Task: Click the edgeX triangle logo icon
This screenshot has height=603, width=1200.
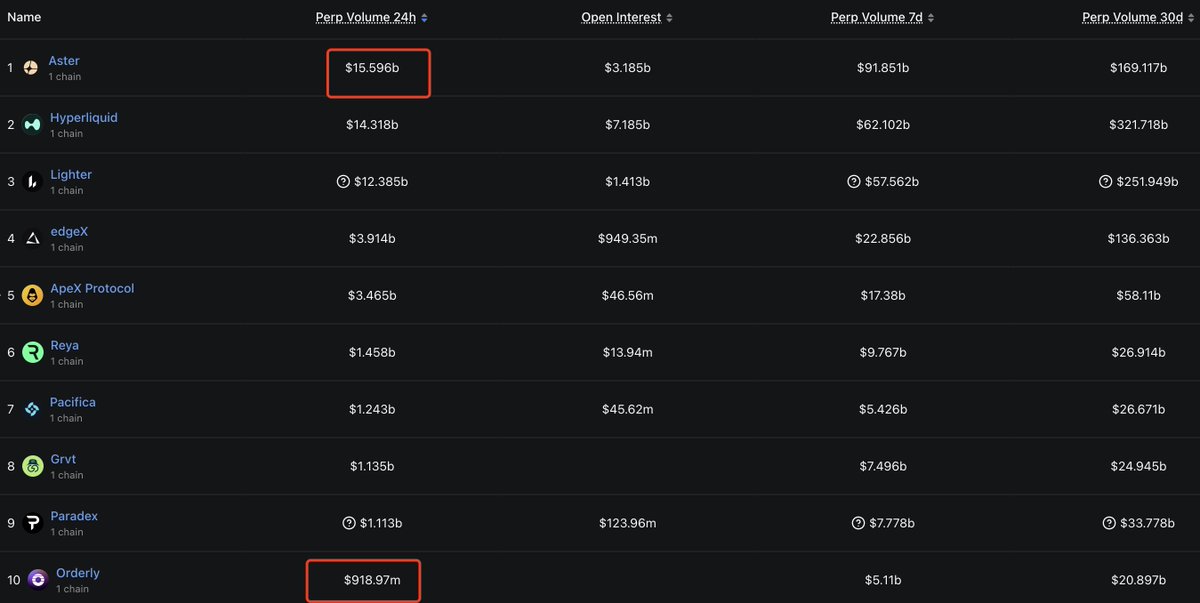Action: (x=32, y=238)
